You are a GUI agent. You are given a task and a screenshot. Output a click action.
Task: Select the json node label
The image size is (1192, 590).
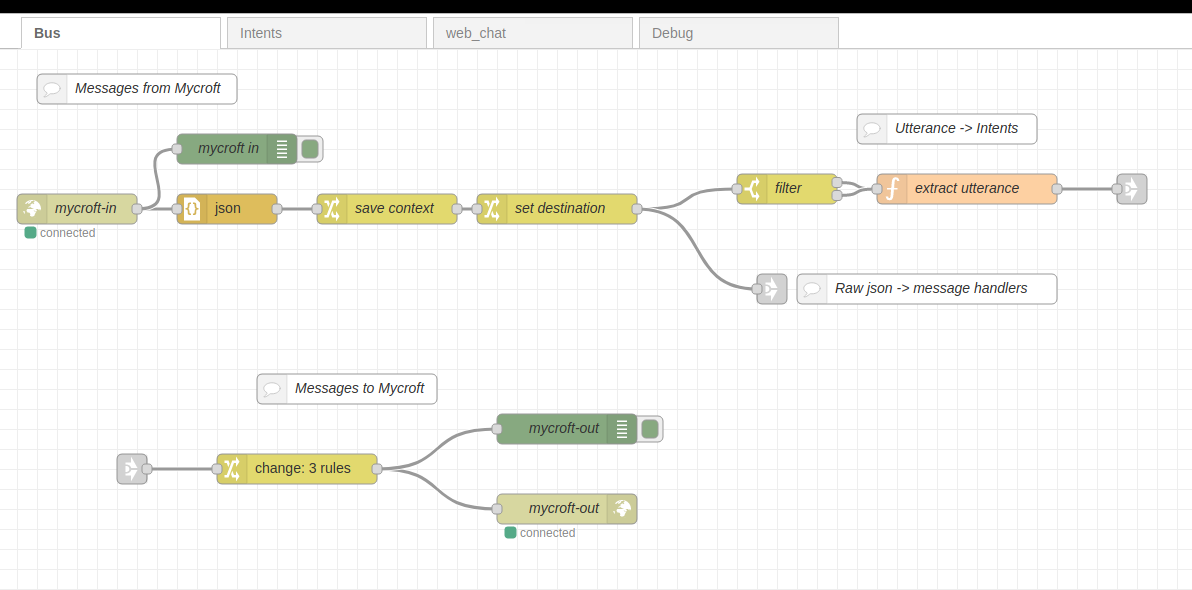coord(228,208)
